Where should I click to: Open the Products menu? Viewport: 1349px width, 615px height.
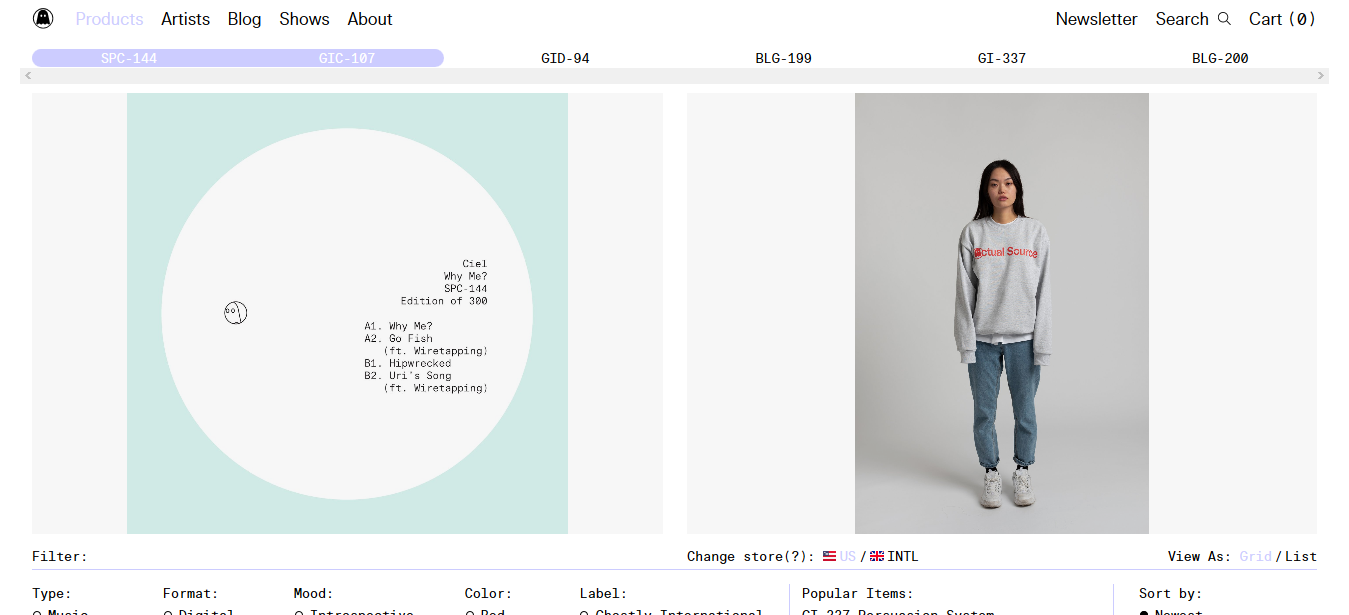coord(109,19)
